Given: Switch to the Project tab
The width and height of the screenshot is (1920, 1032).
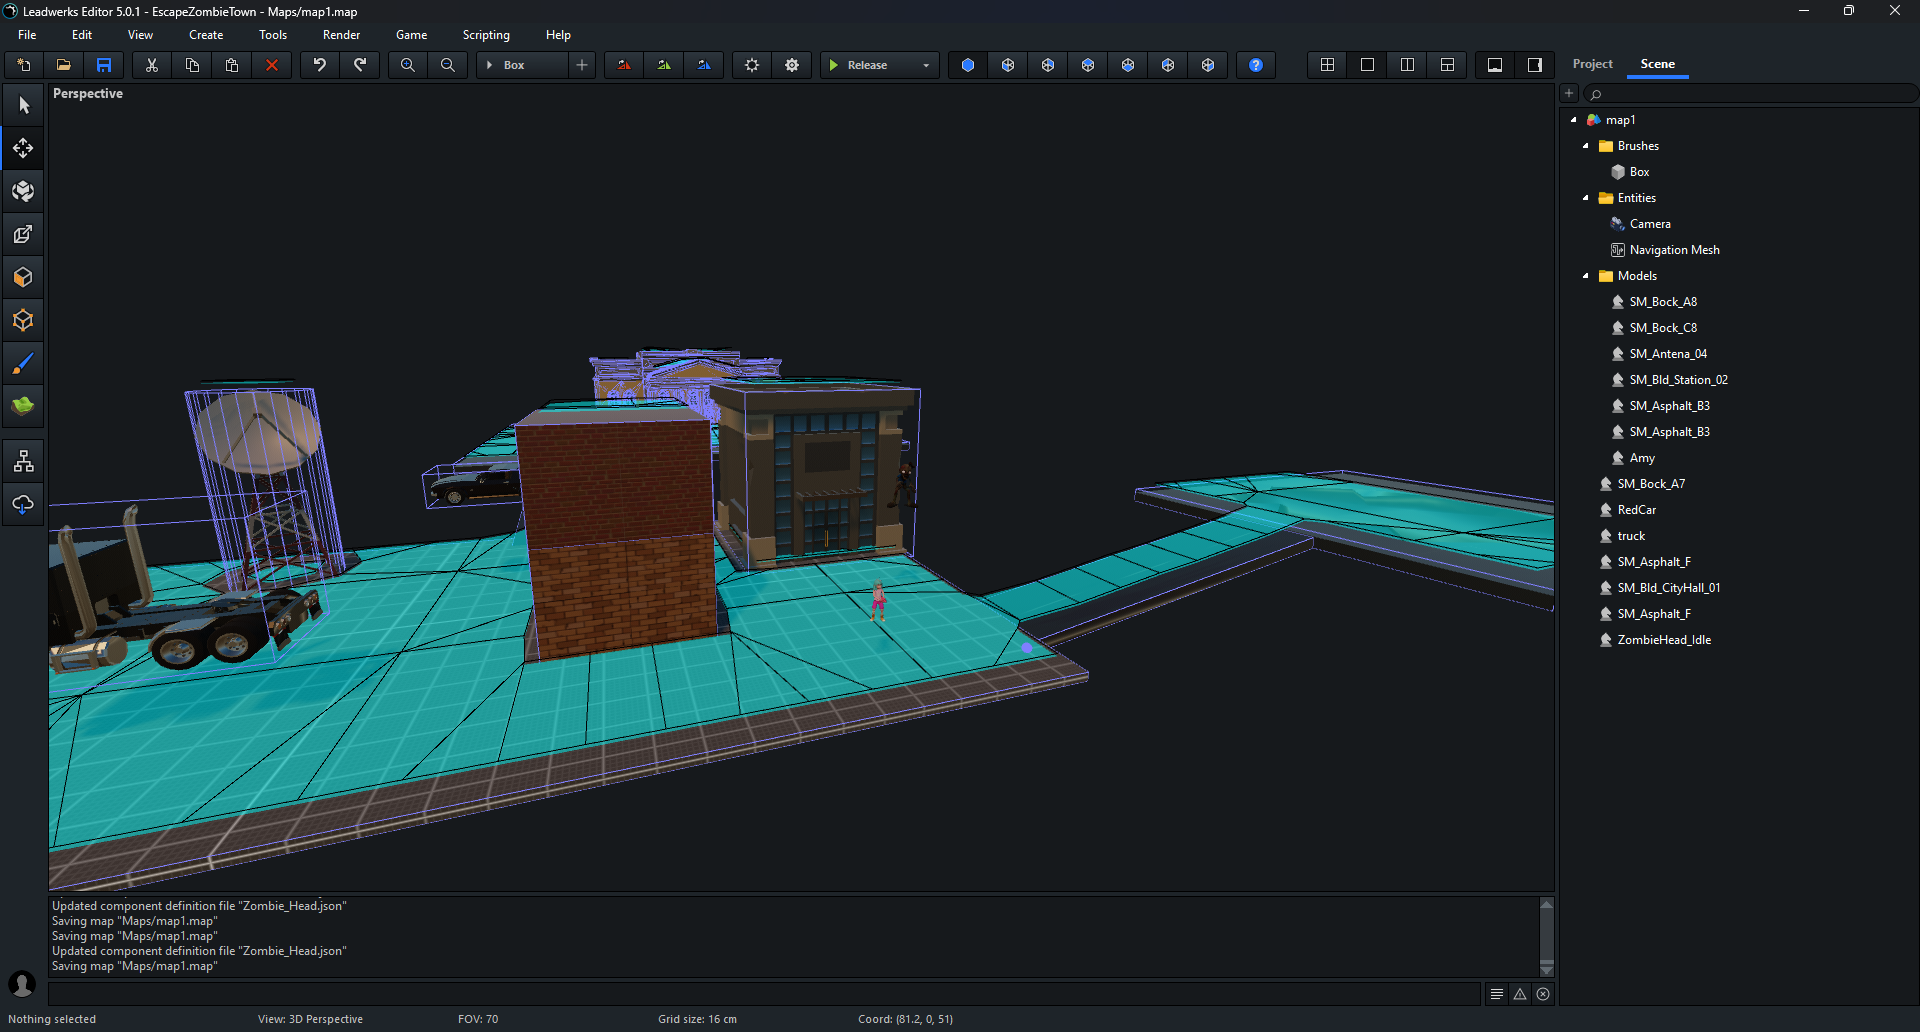Looking at the screenshot, I should point(1592,64).
